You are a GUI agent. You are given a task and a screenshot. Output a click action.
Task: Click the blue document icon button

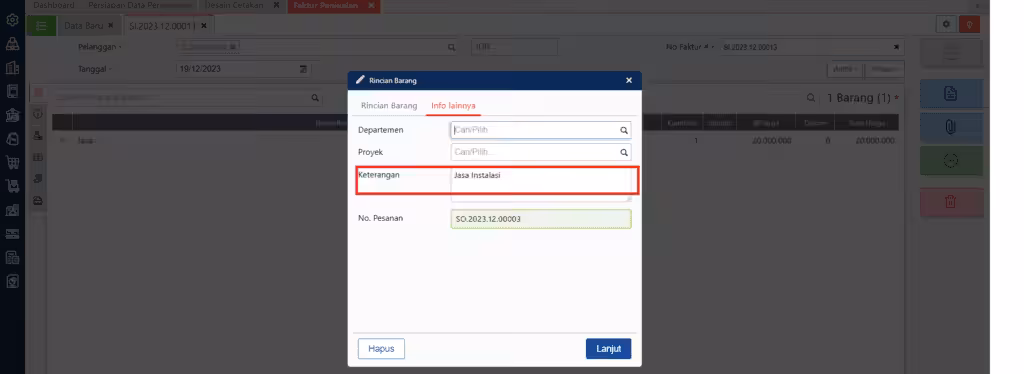[x=951, y=94]
